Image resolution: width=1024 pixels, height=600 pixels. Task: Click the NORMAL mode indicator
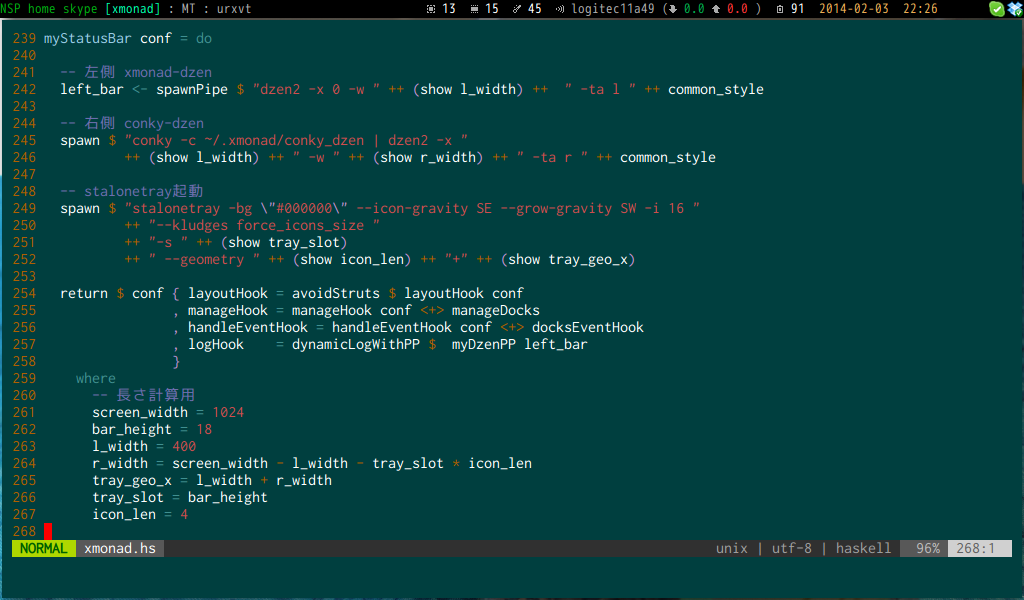[41, 548]
